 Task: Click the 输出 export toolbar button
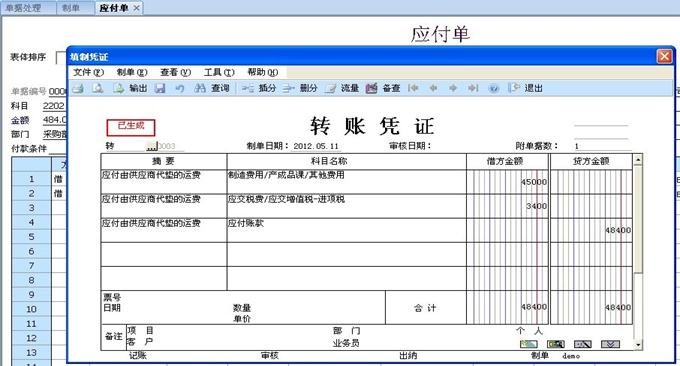(130, 88)
